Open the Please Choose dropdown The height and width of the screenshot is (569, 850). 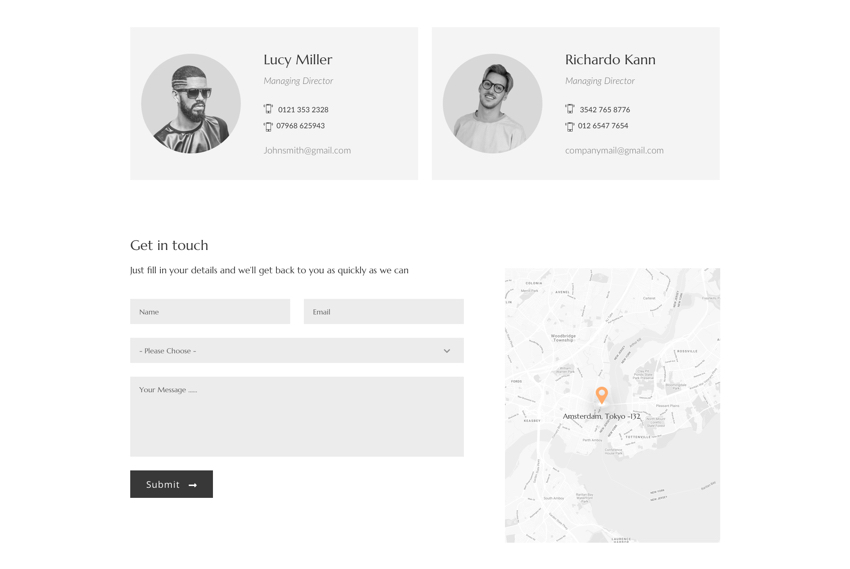[296, 351]
